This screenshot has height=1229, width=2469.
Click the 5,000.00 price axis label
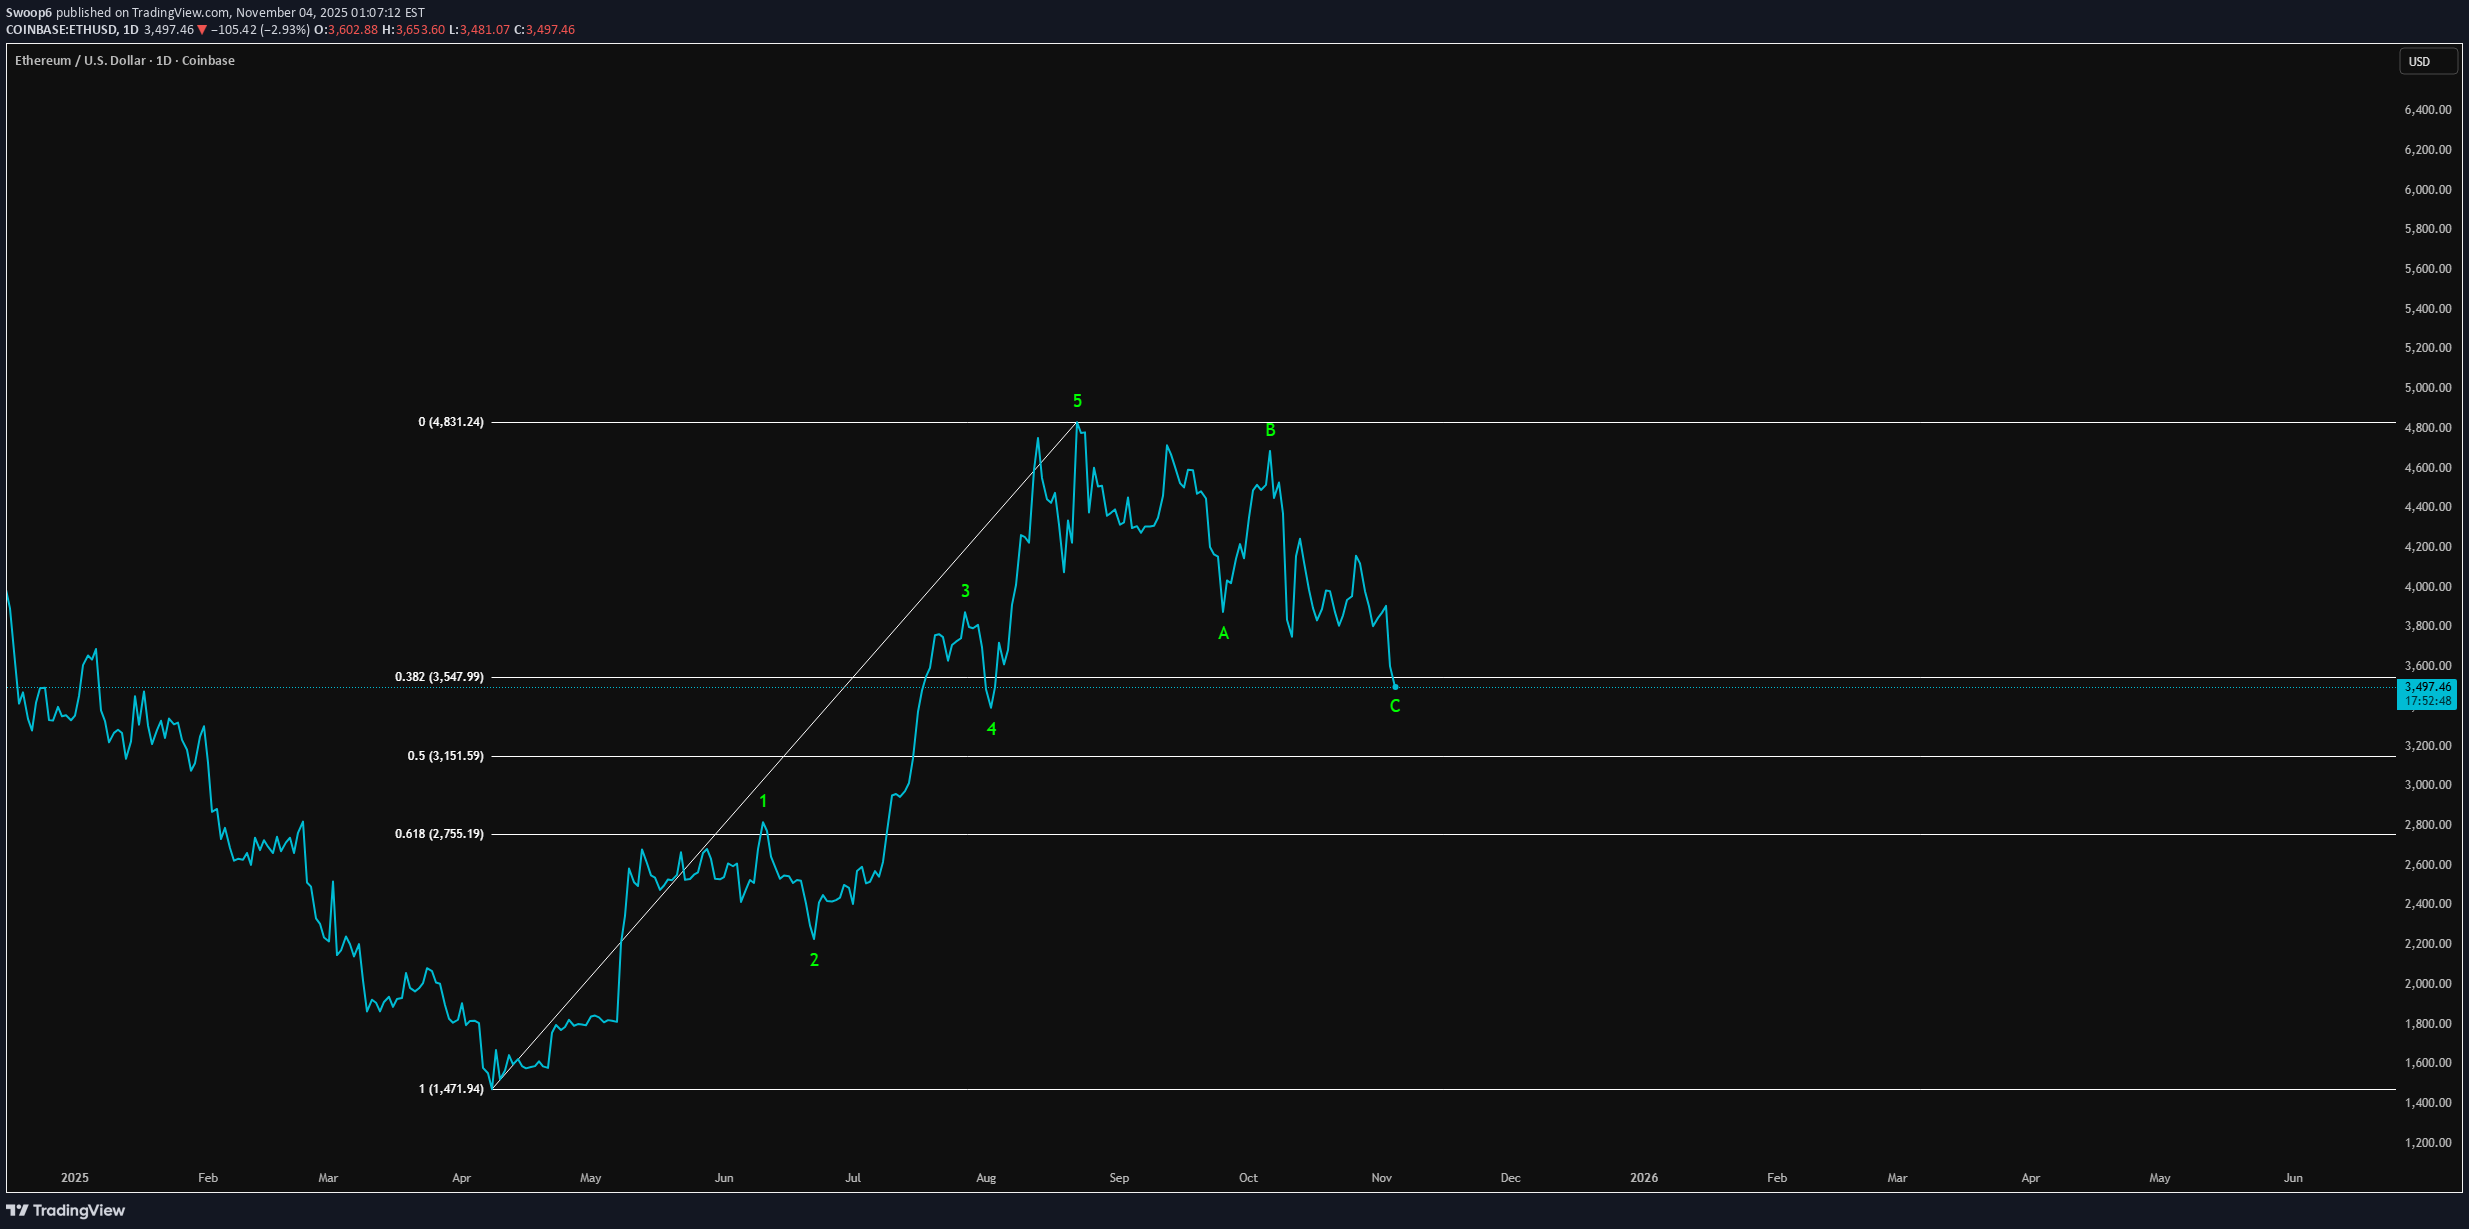coord(2427,388)
